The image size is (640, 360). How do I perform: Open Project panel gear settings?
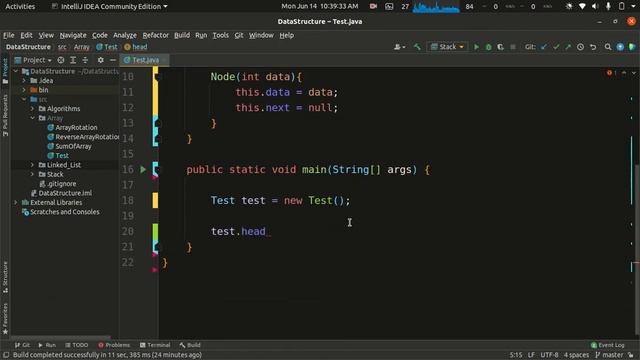(x=100, y=60)
